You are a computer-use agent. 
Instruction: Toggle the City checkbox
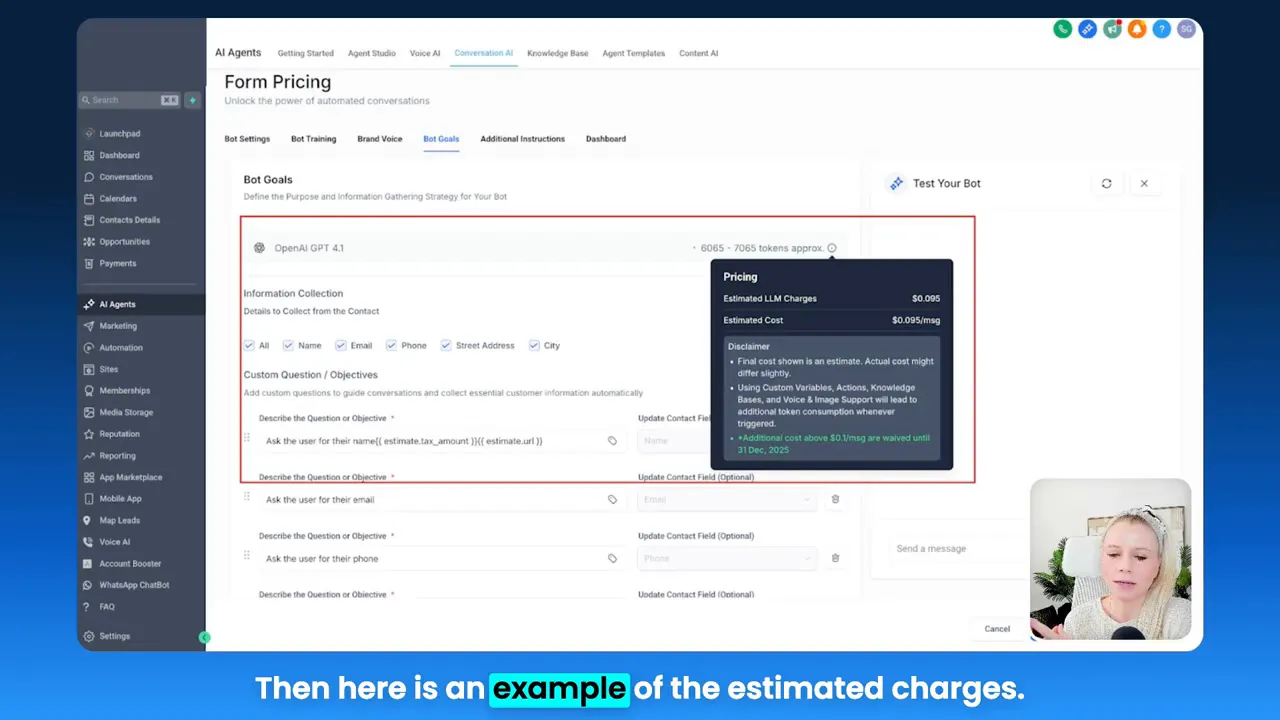pos(534,345)
